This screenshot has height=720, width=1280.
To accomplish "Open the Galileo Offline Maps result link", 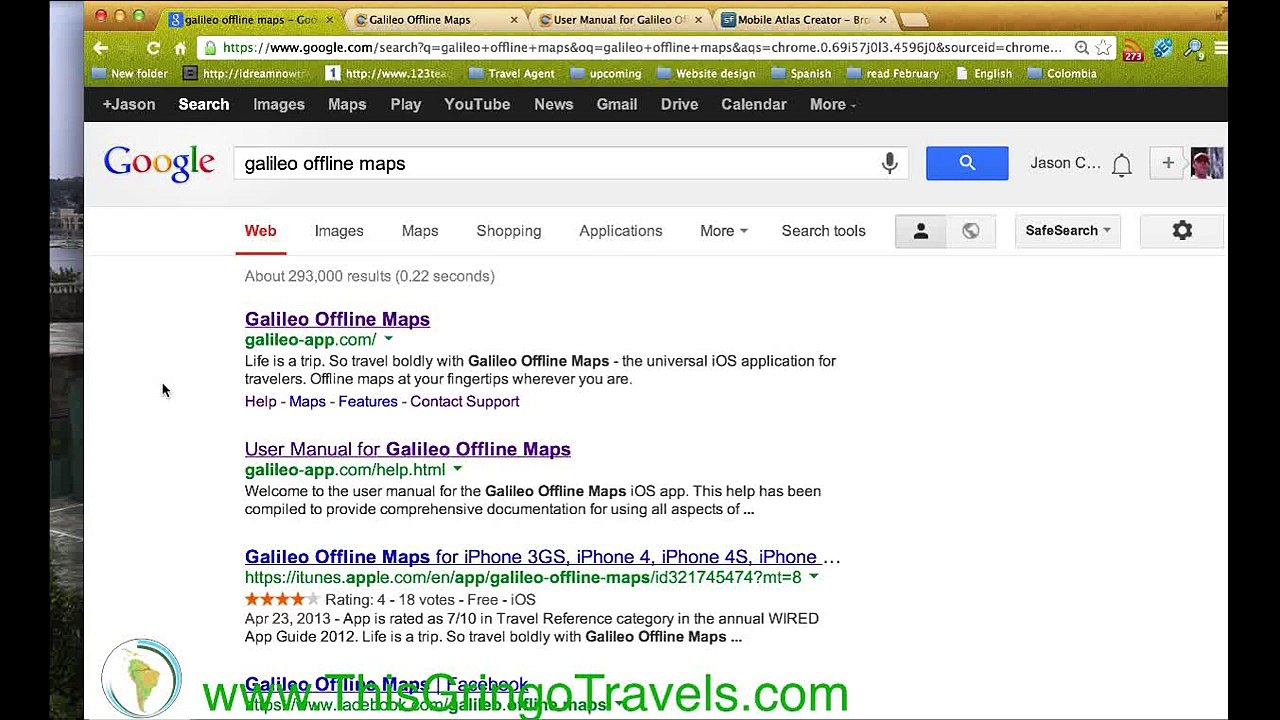I will coord(337,319).
